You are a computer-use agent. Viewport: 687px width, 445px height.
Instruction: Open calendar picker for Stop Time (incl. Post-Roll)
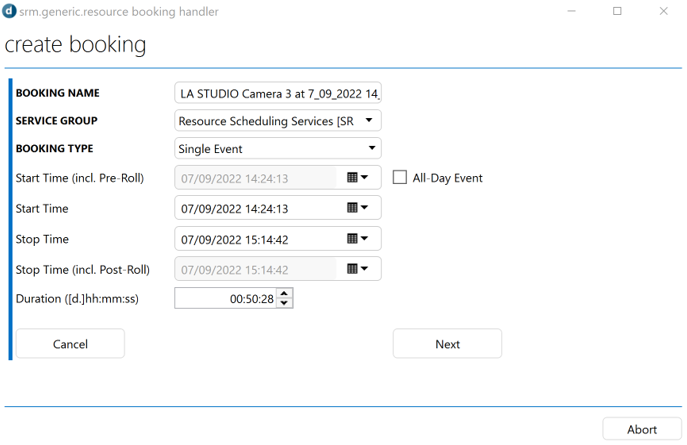point(358,268)
